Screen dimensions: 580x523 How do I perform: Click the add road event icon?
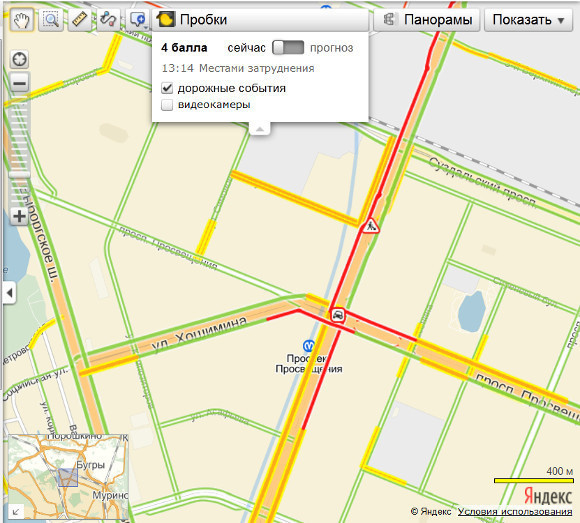[x=138, y=20]
